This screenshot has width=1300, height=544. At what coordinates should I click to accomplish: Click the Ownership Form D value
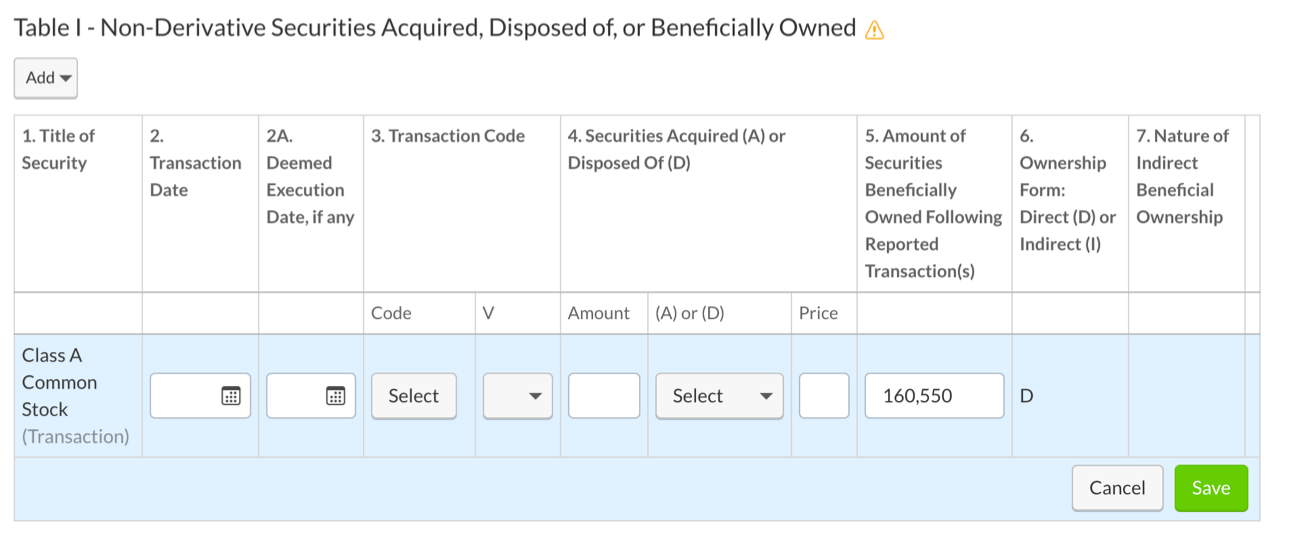click(x=1026, y=396)
